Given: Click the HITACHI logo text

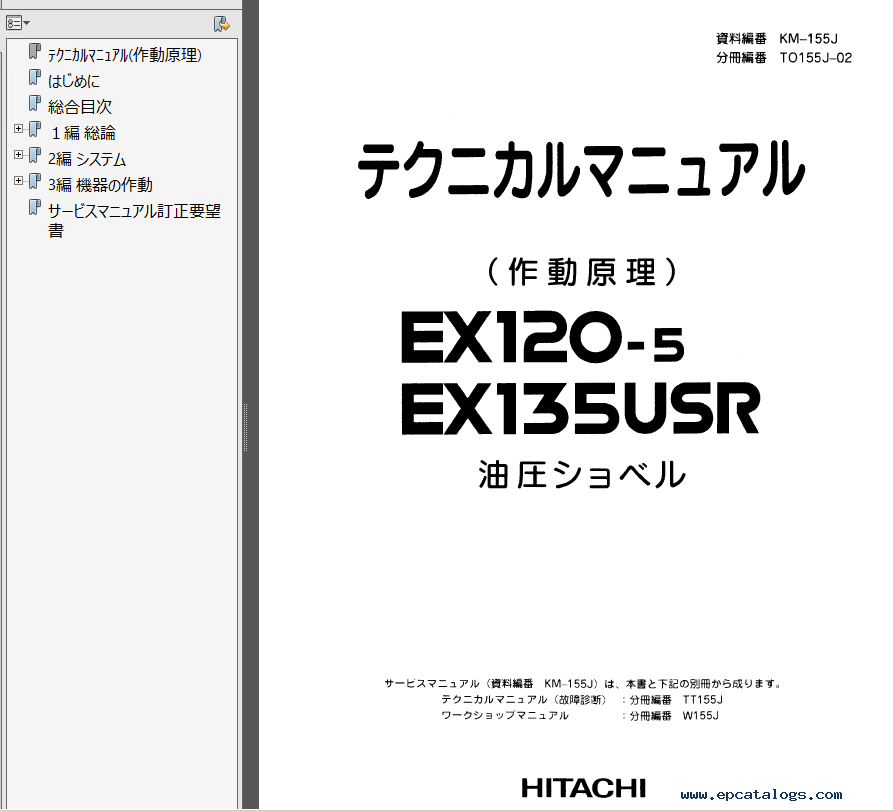Looking at the screenshot, I should click(x=584, y=788).
